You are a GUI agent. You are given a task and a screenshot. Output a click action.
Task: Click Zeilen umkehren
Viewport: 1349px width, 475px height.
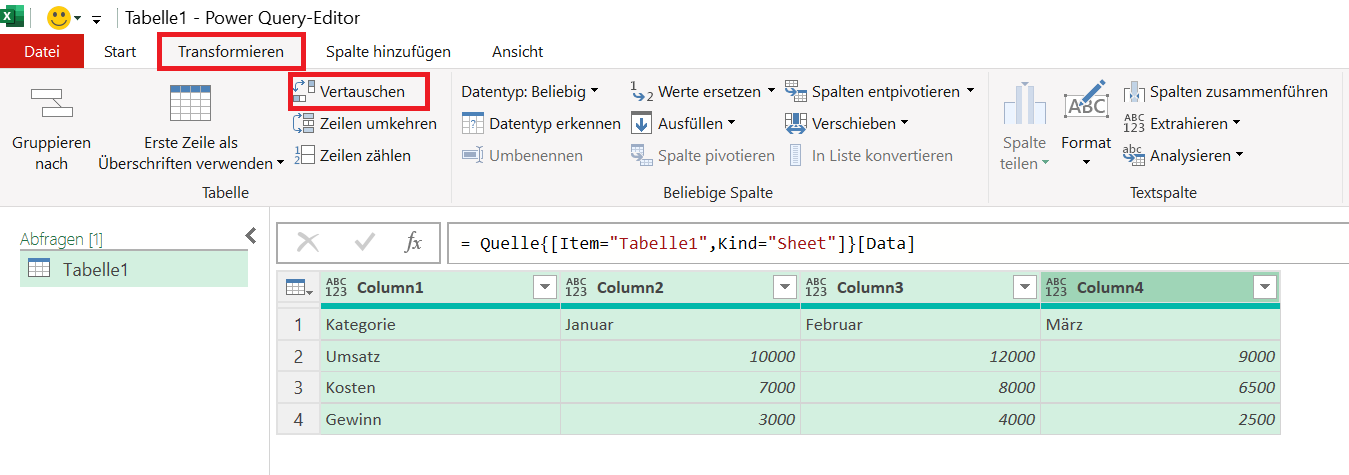pyautogui.click(x=364, y=123)
